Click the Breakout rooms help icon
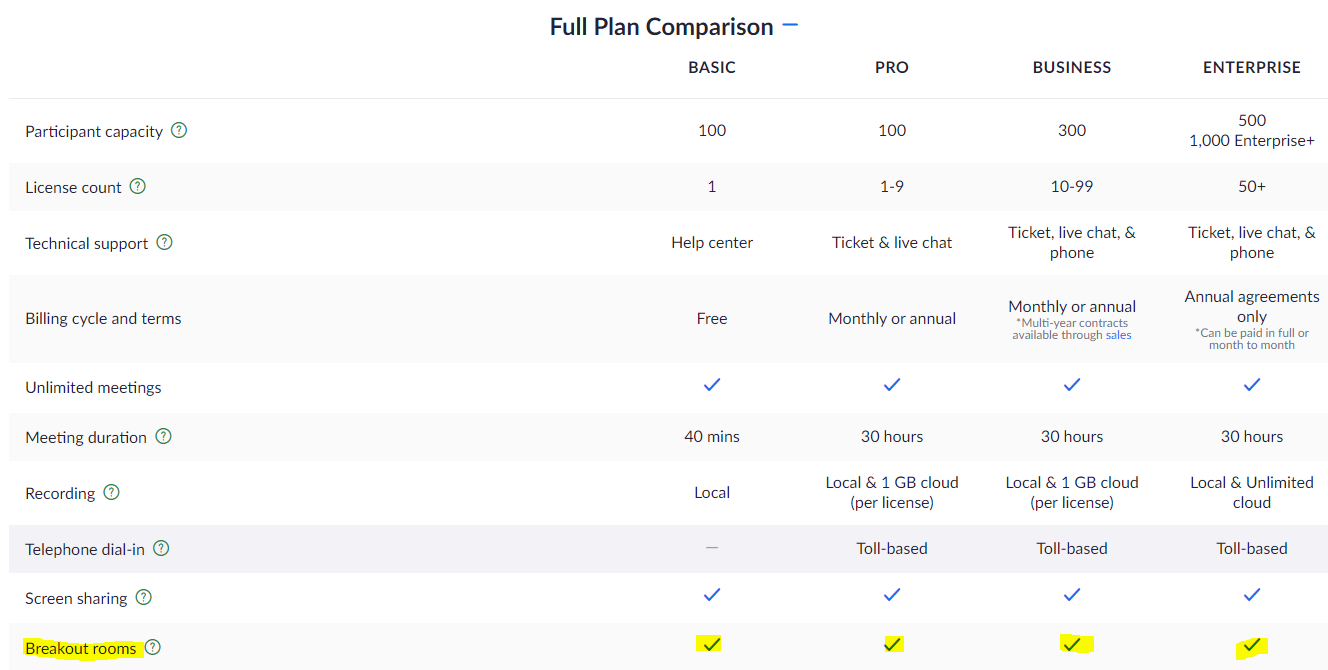Screen dimensions: 1328x670 click(153, 647)
